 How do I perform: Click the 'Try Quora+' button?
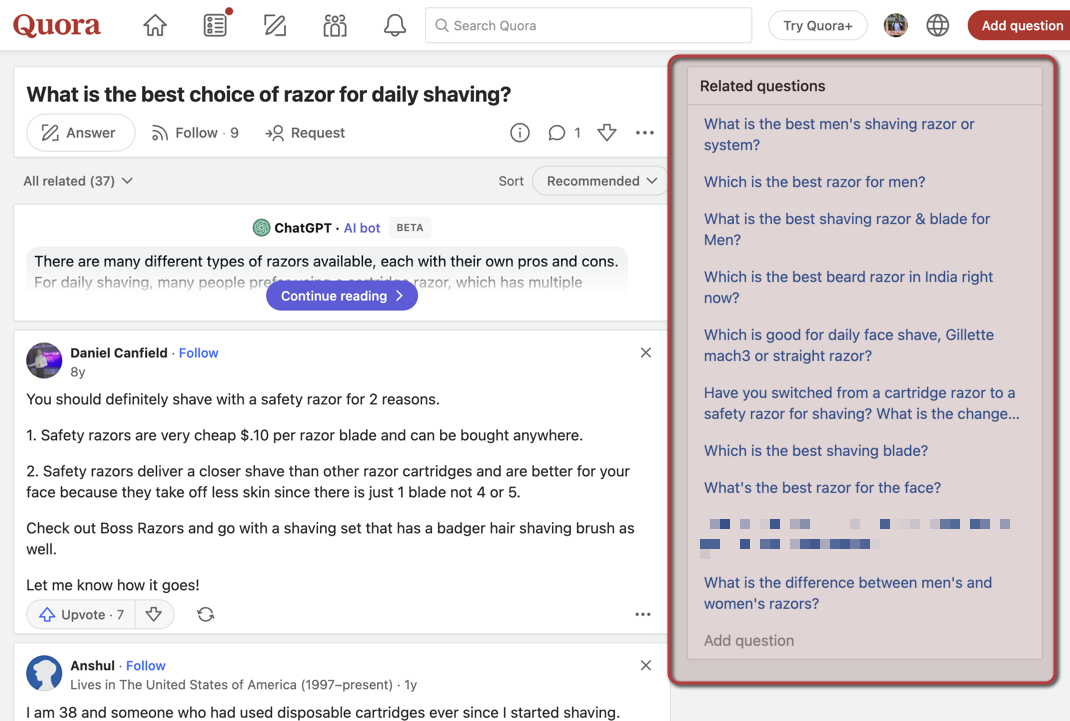pyautogui.click(x=817, y=24)
